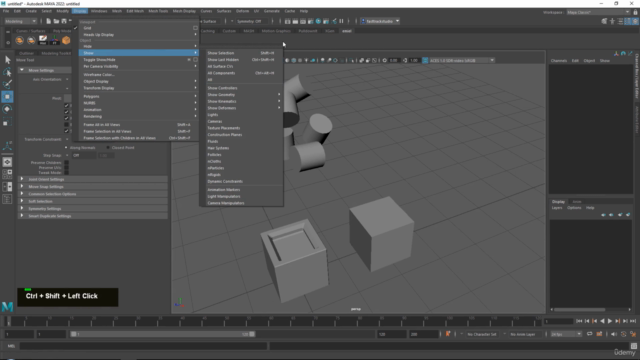Image resolution: width=640 pixels, height=360 pixels.
Task: Click the outliner layout icon in toolbox
Action: point(7,199)
